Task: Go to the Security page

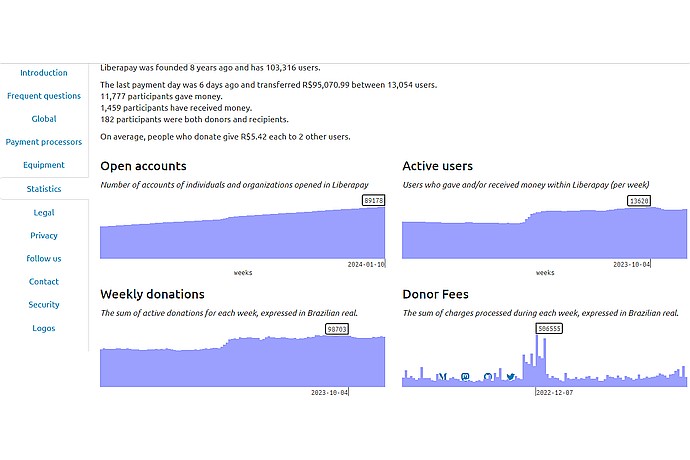Action: pos(44,305)
